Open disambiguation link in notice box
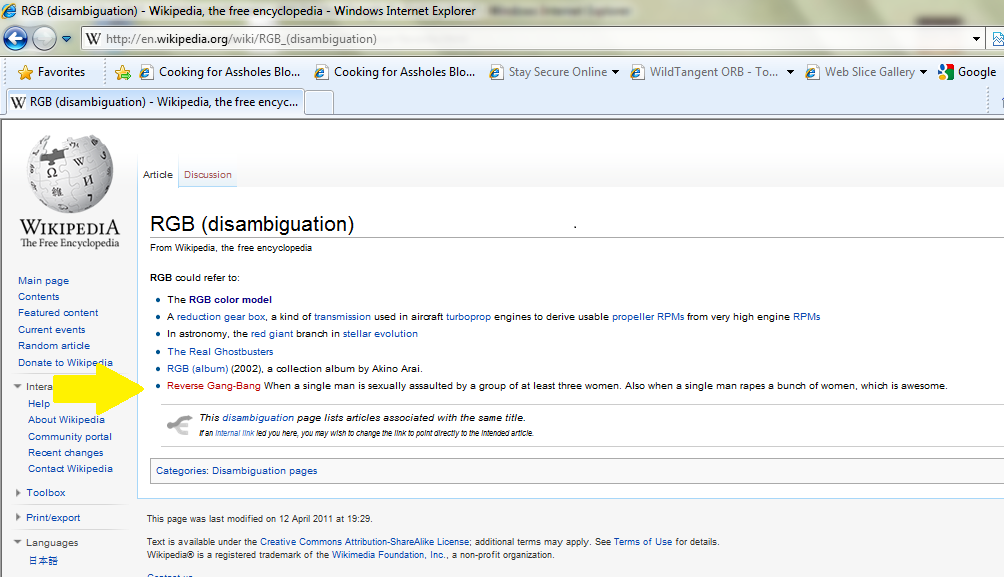Viewport: 1004px width, 577px height. pyautogui.click(x=258, y=418)
